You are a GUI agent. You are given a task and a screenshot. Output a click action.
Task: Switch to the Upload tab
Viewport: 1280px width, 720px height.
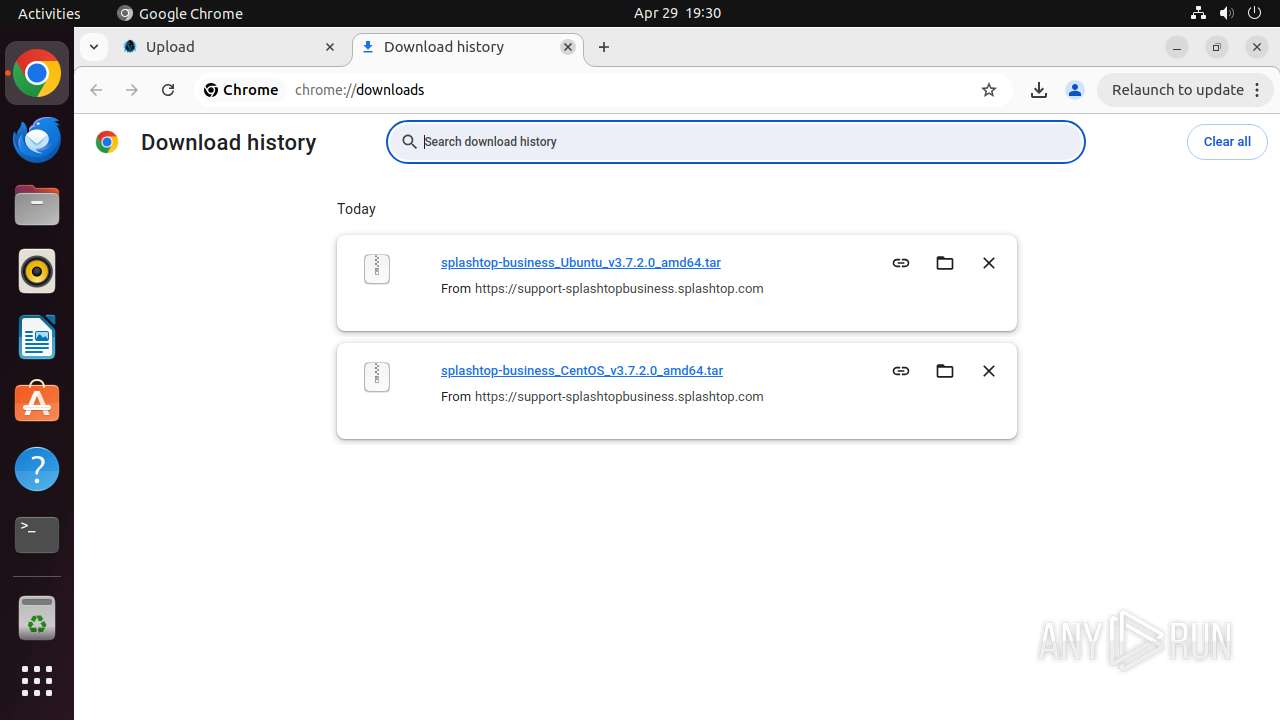click(229, 47)
